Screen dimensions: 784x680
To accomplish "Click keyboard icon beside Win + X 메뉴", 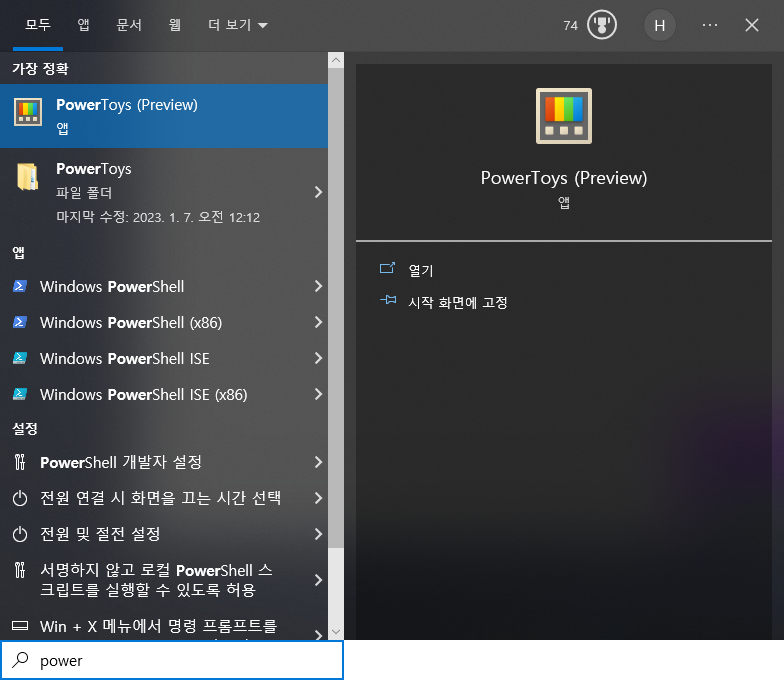I will coord(20,626).
